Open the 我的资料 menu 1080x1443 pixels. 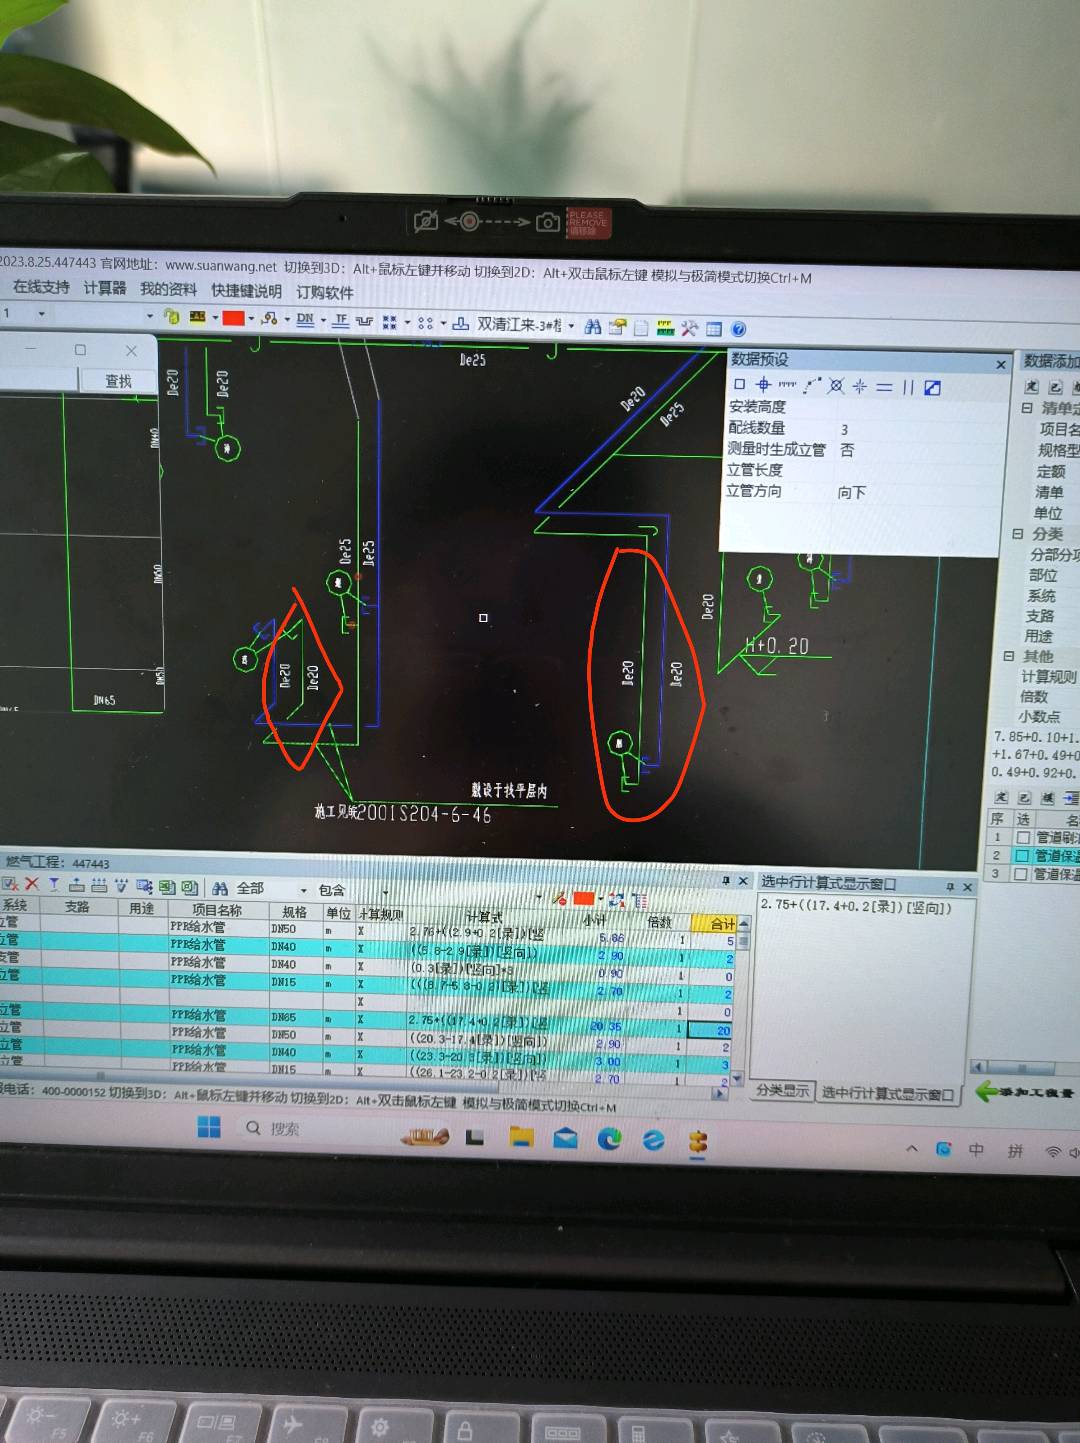[168, 289]
